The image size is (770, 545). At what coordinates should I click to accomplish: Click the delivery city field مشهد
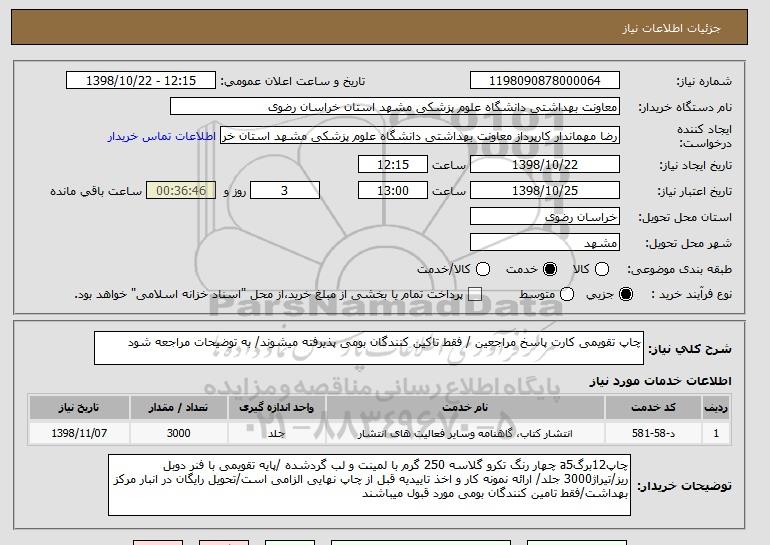545,243
